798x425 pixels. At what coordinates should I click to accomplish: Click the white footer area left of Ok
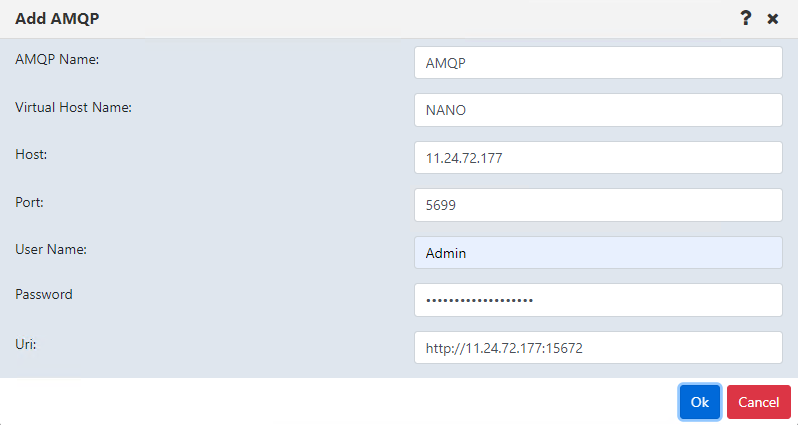click(338, 402)
